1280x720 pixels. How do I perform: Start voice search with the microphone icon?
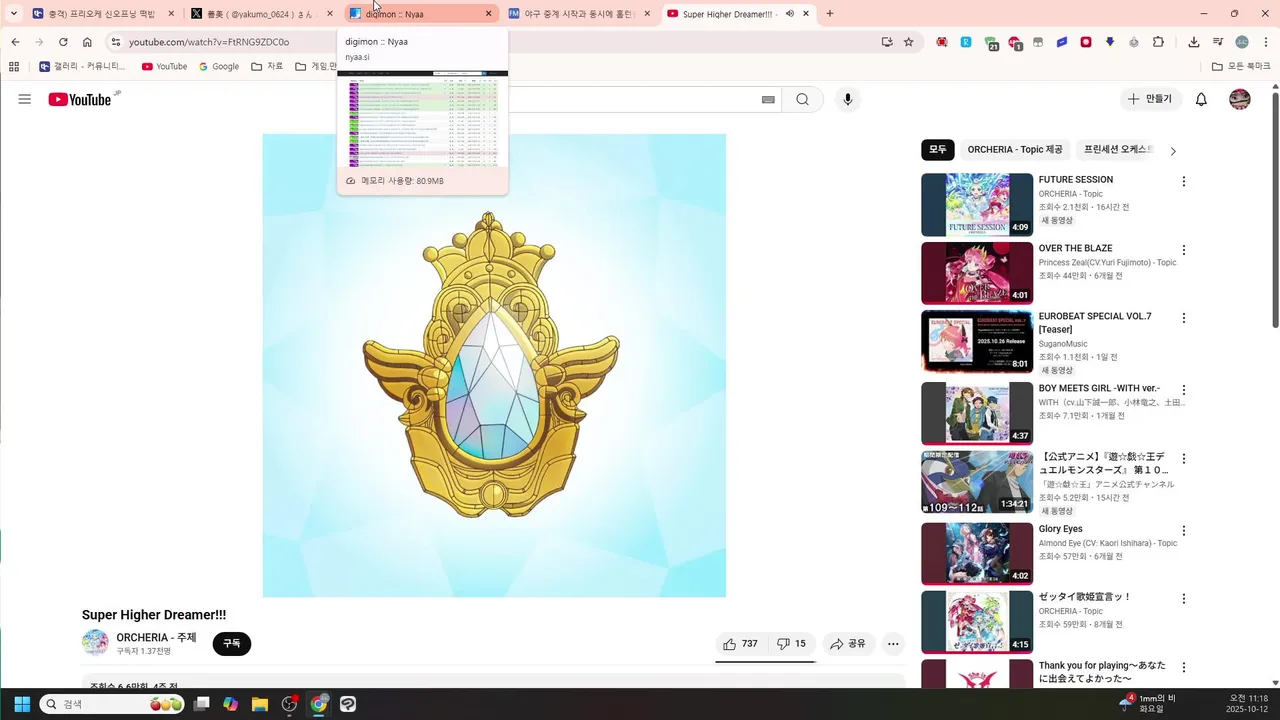pyautogui.click(x=848, y=99)
